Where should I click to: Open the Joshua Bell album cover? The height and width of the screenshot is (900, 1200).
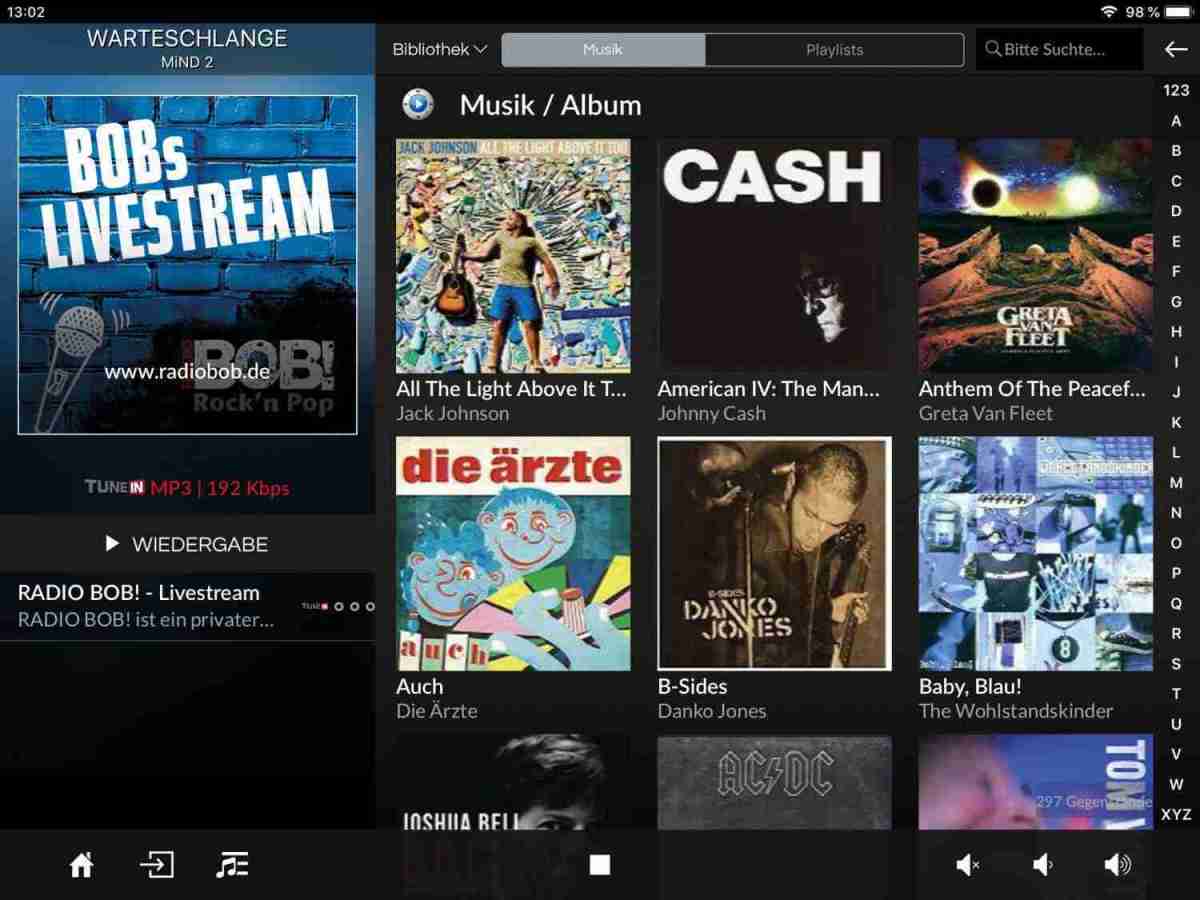pos(513,782)
